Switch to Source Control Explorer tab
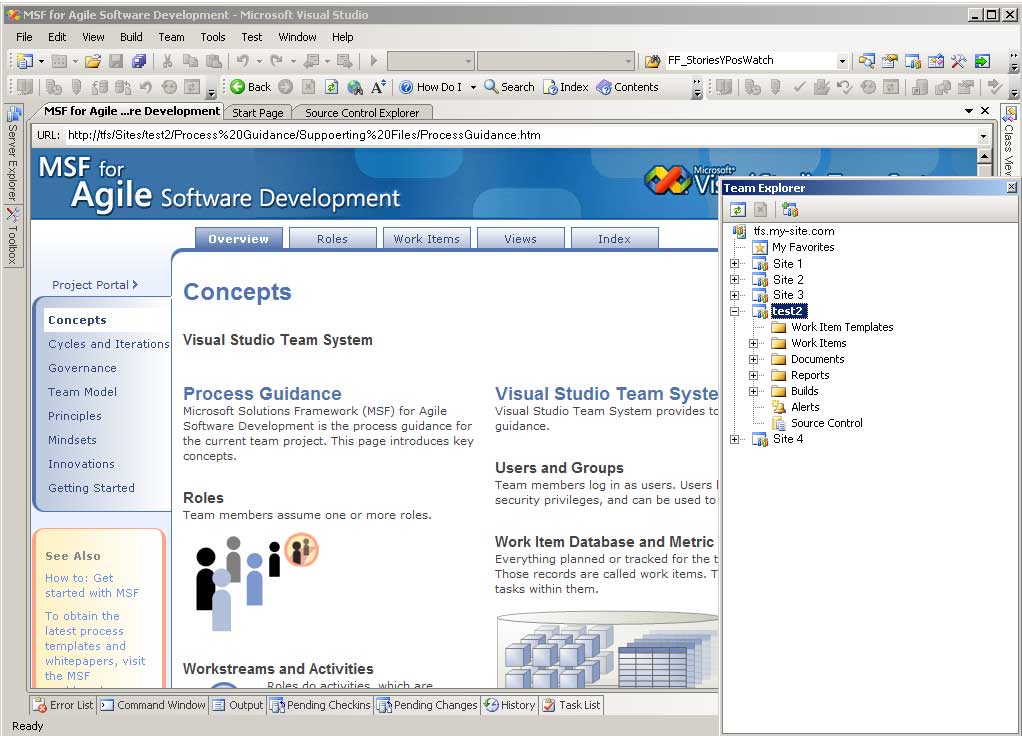 362,113
